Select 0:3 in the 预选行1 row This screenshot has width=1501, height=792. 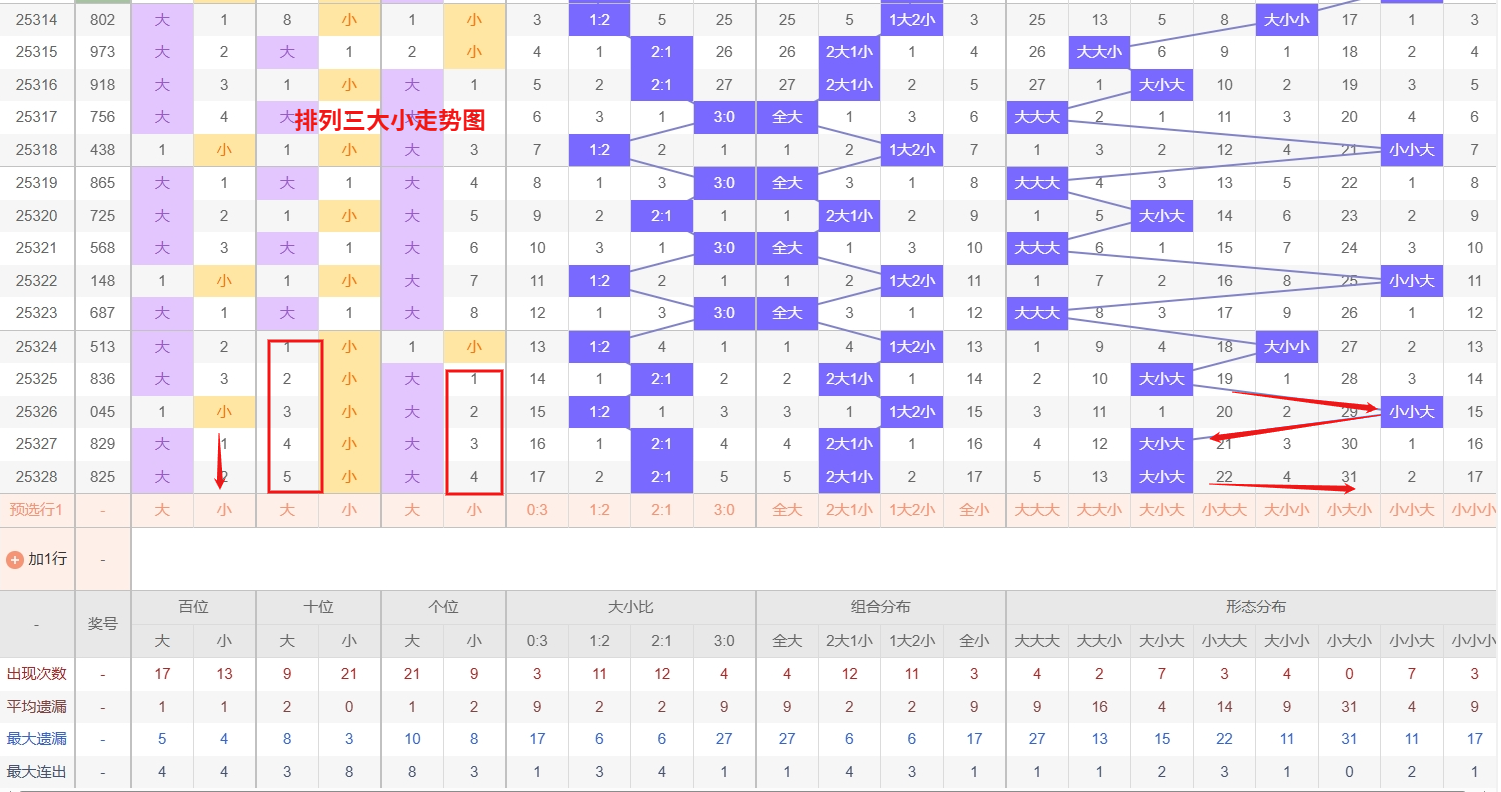[537, 510]
